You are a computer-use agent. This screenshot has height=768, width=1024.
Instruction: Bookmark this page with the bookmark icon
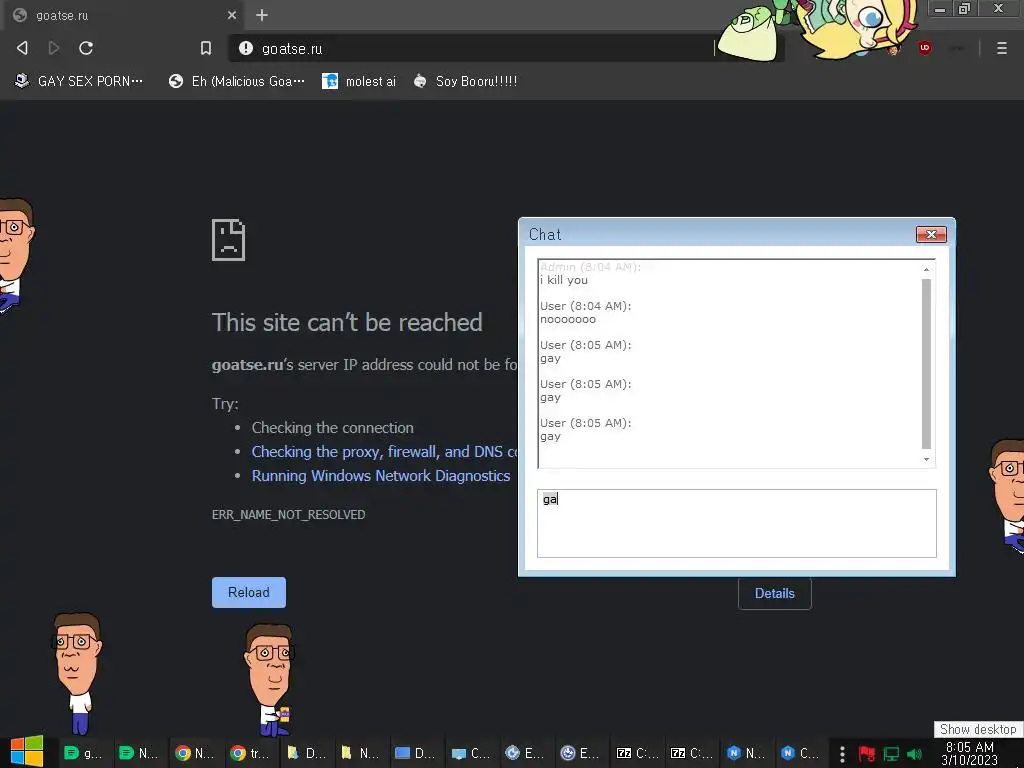tap(206, 48)
